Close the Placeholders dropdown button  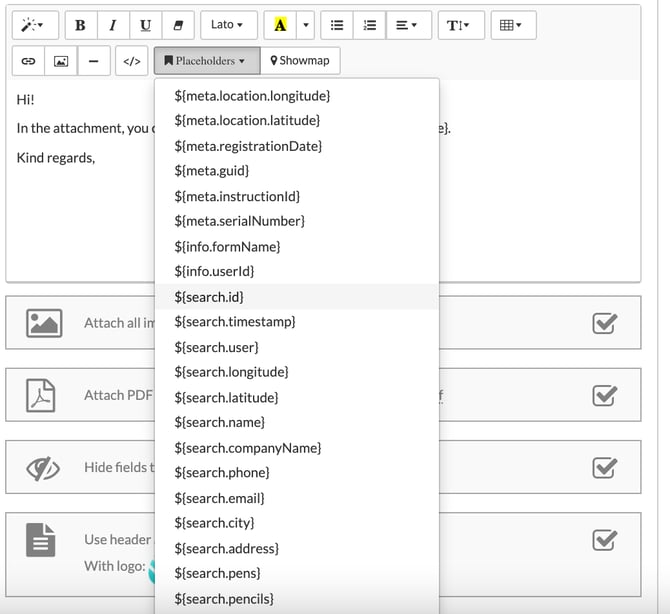pyautogui.click(x=206, y=61)
